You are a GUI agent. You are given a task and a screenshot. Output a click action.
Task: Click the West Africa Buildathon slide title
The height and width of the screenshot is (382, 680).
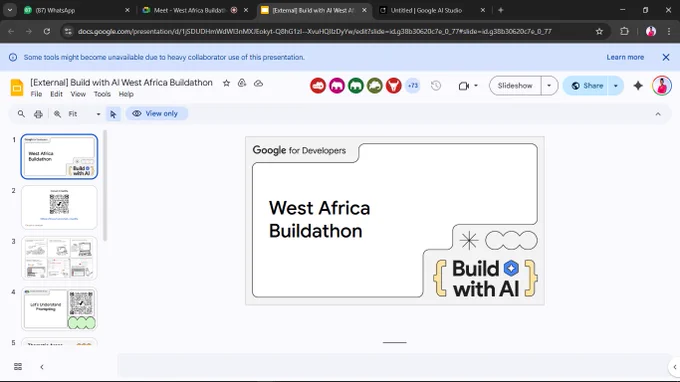(x=319, y=219)
